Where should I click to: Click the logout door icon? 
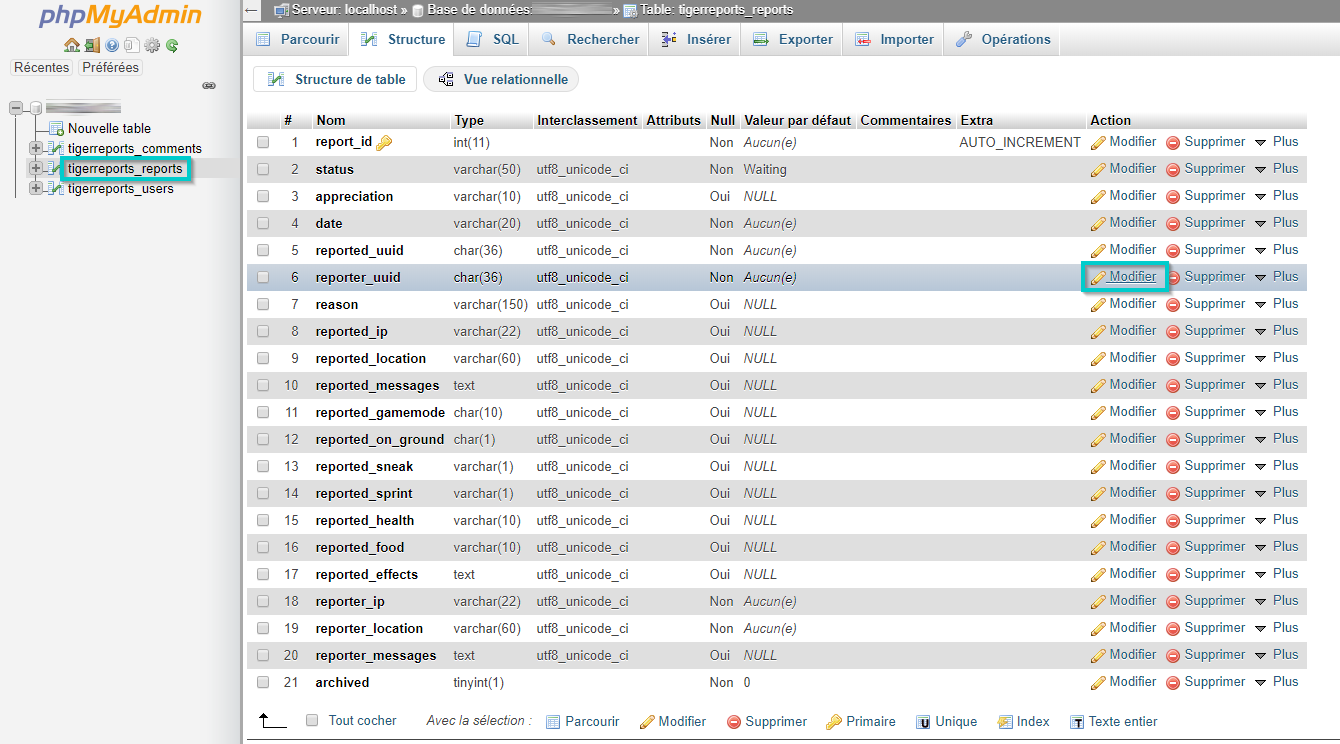tap(92, 45)
